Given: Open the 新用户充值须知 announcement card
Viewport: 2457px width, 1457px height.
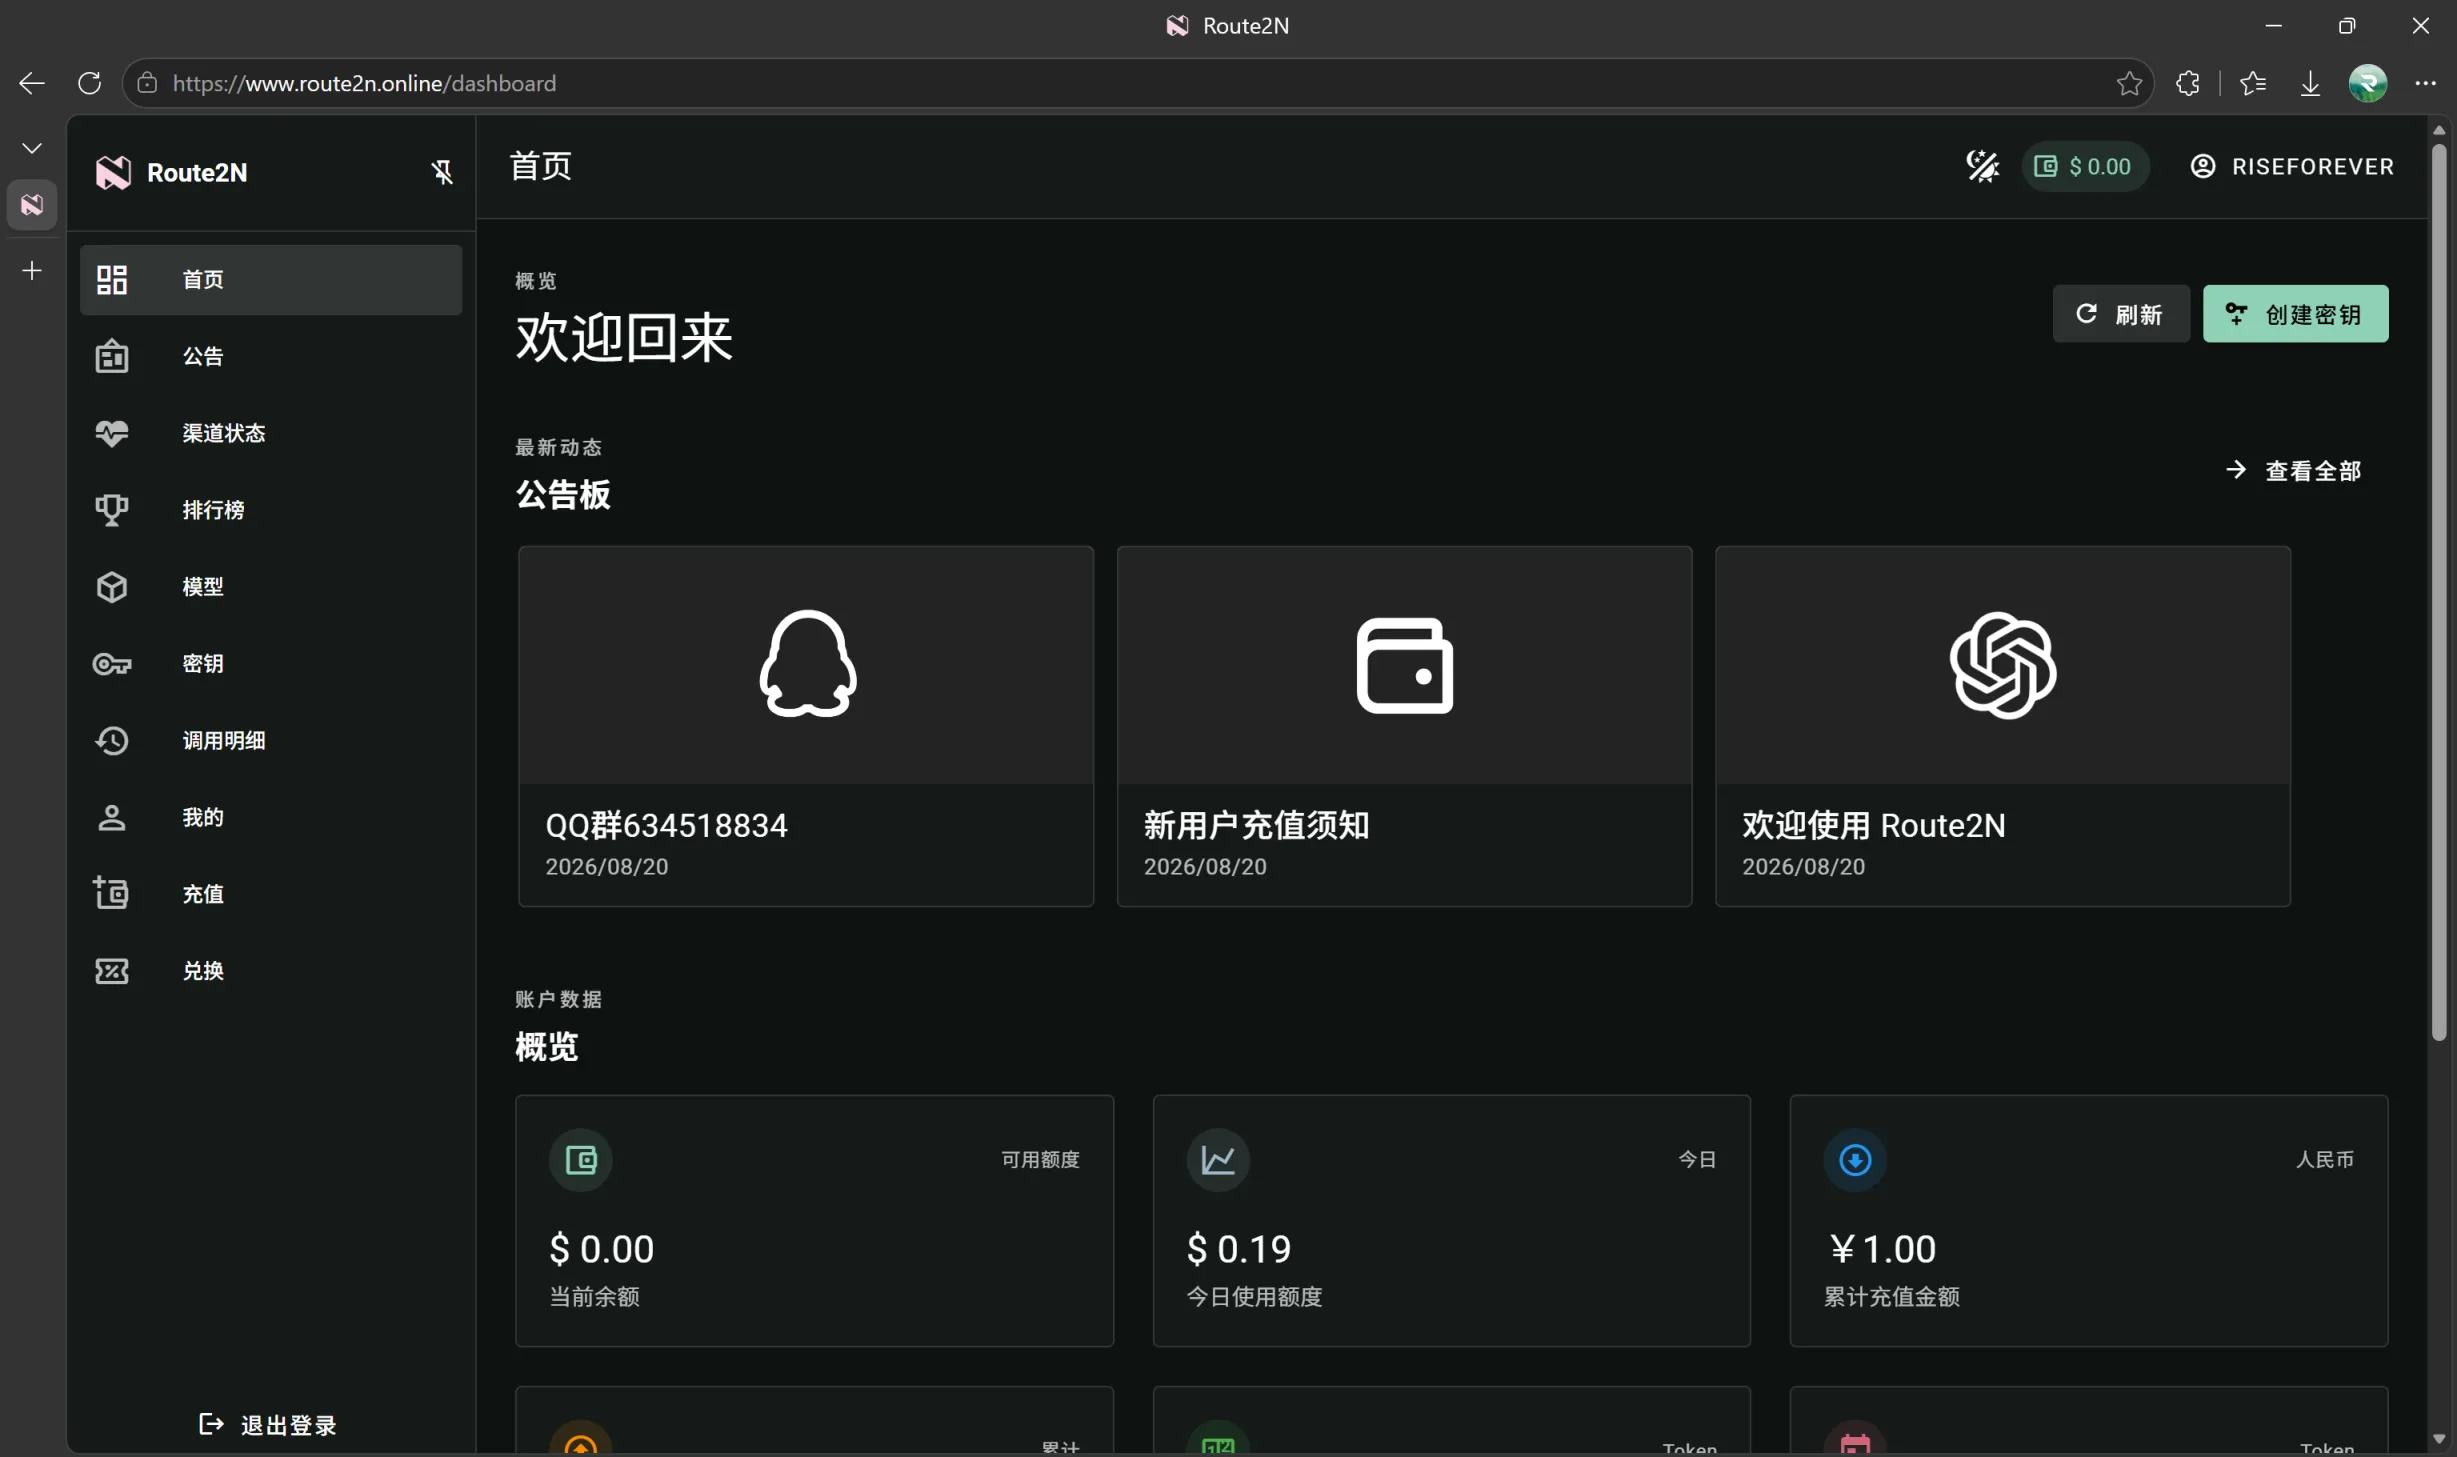Looking at the screenshot, I should point(1404,726).
